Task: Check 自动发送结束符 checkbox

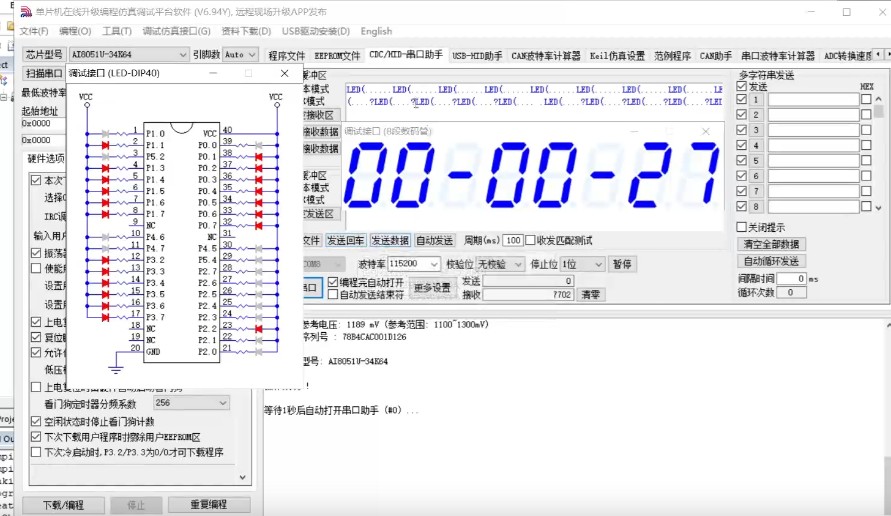Action: pos(333,294)
